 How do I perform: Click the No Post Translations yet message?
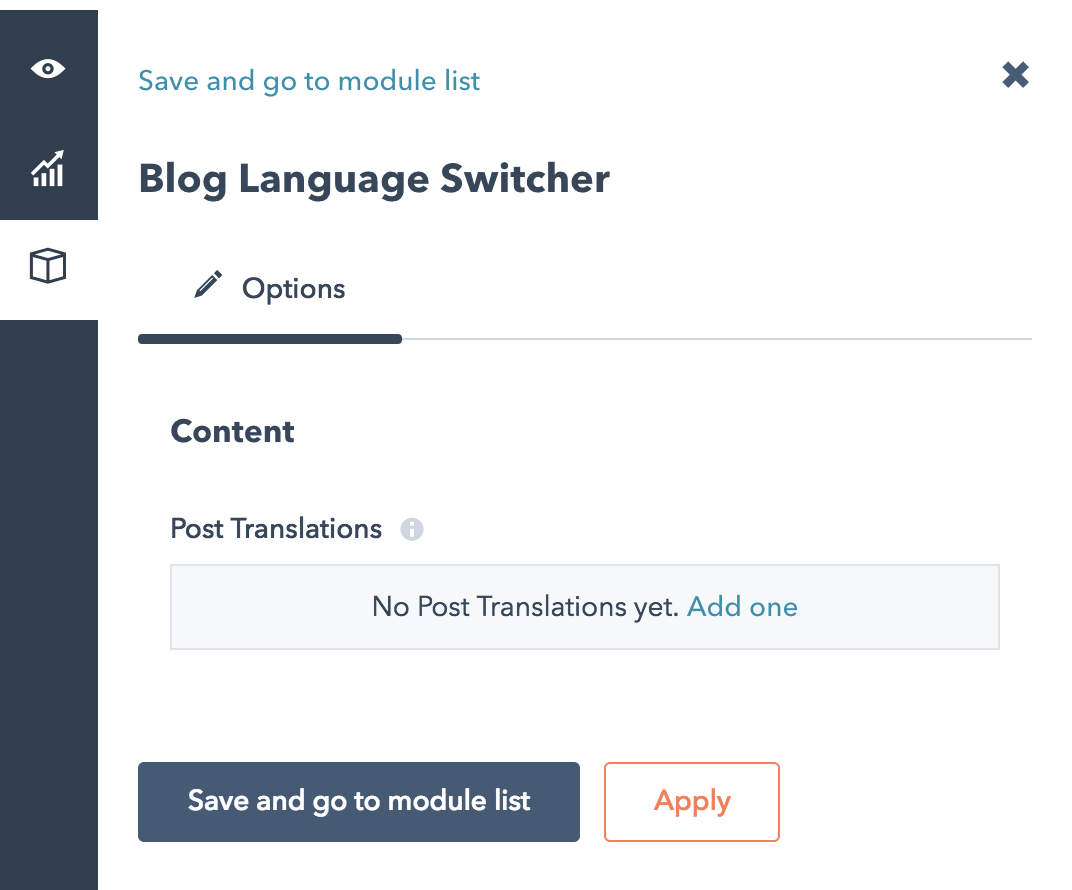click(x=525, y=606)
